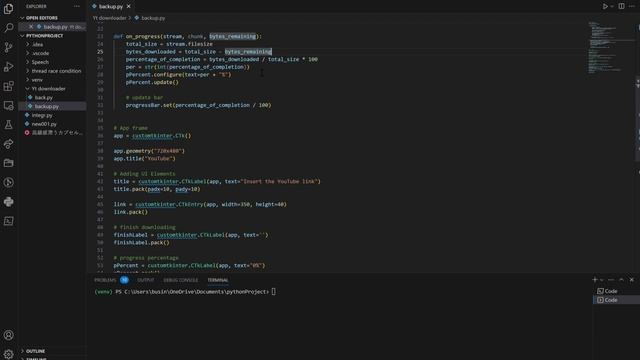
Task: Open the Search view in activity bar
Action: point(9,28)
